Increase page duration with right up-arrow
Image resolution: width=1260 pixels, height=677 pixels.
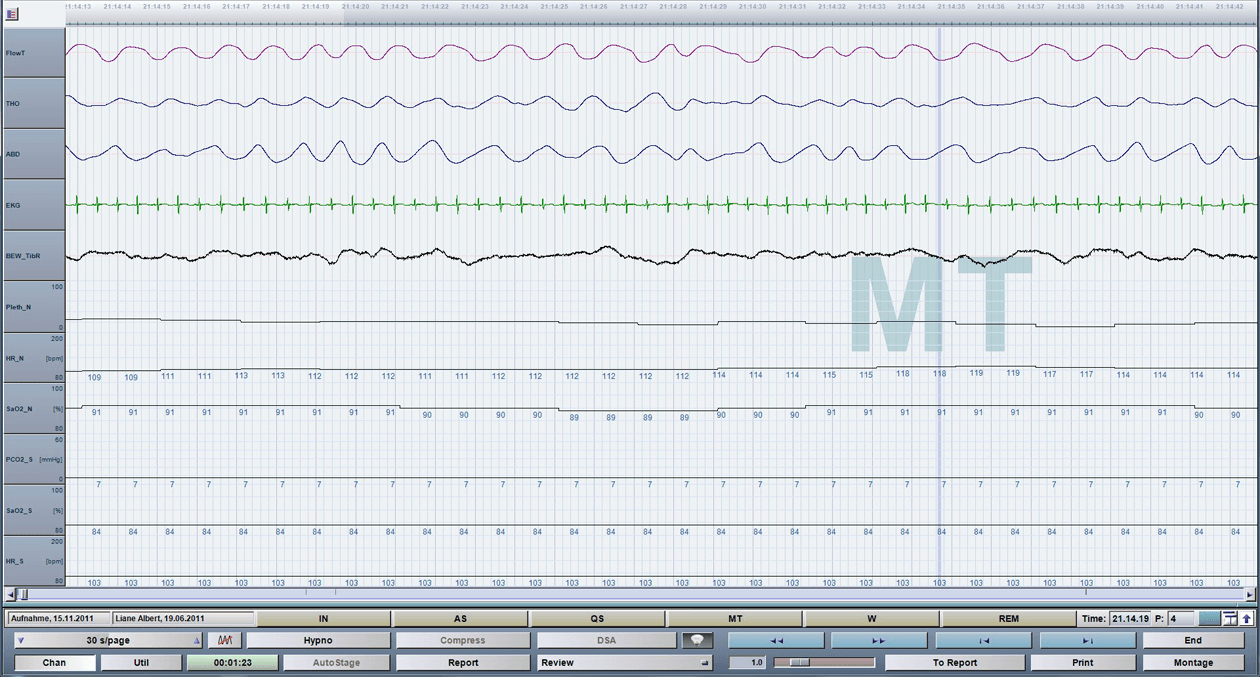coord(197,640)
